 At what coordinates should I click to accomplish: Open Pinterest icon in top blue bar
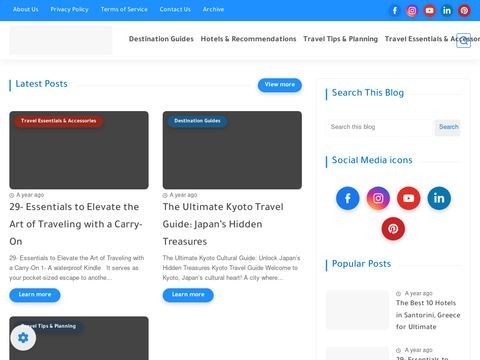464,11
